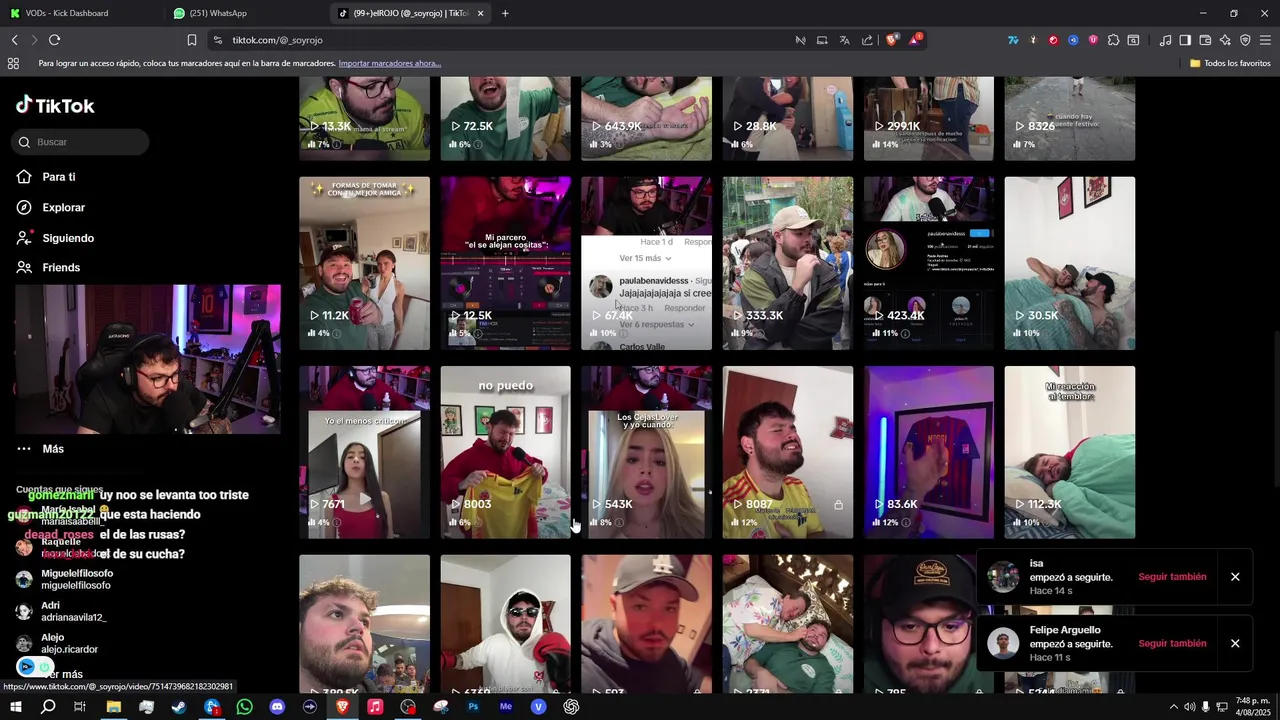Open the 'no puedo' video
The image size is (1280, 720).
click(x=505, y=452)
